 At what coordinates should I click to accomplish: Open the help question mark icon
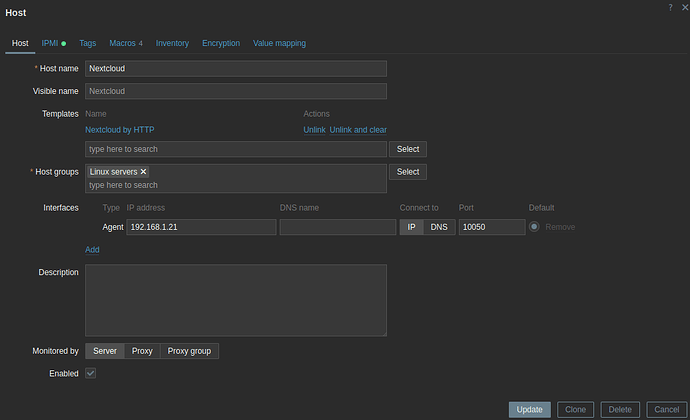click(670, 7)
